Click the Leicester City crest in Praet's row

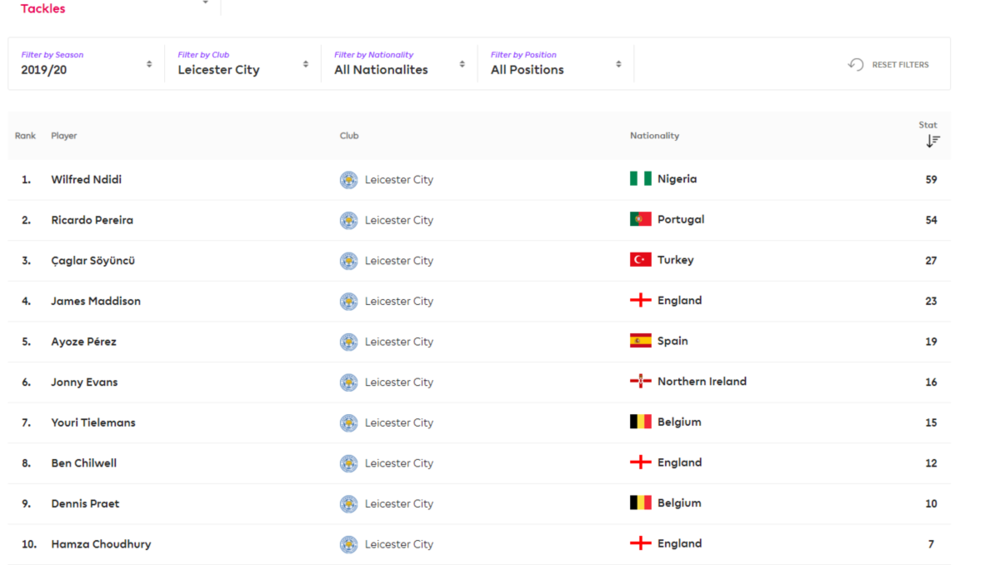(x=349, y=504)
